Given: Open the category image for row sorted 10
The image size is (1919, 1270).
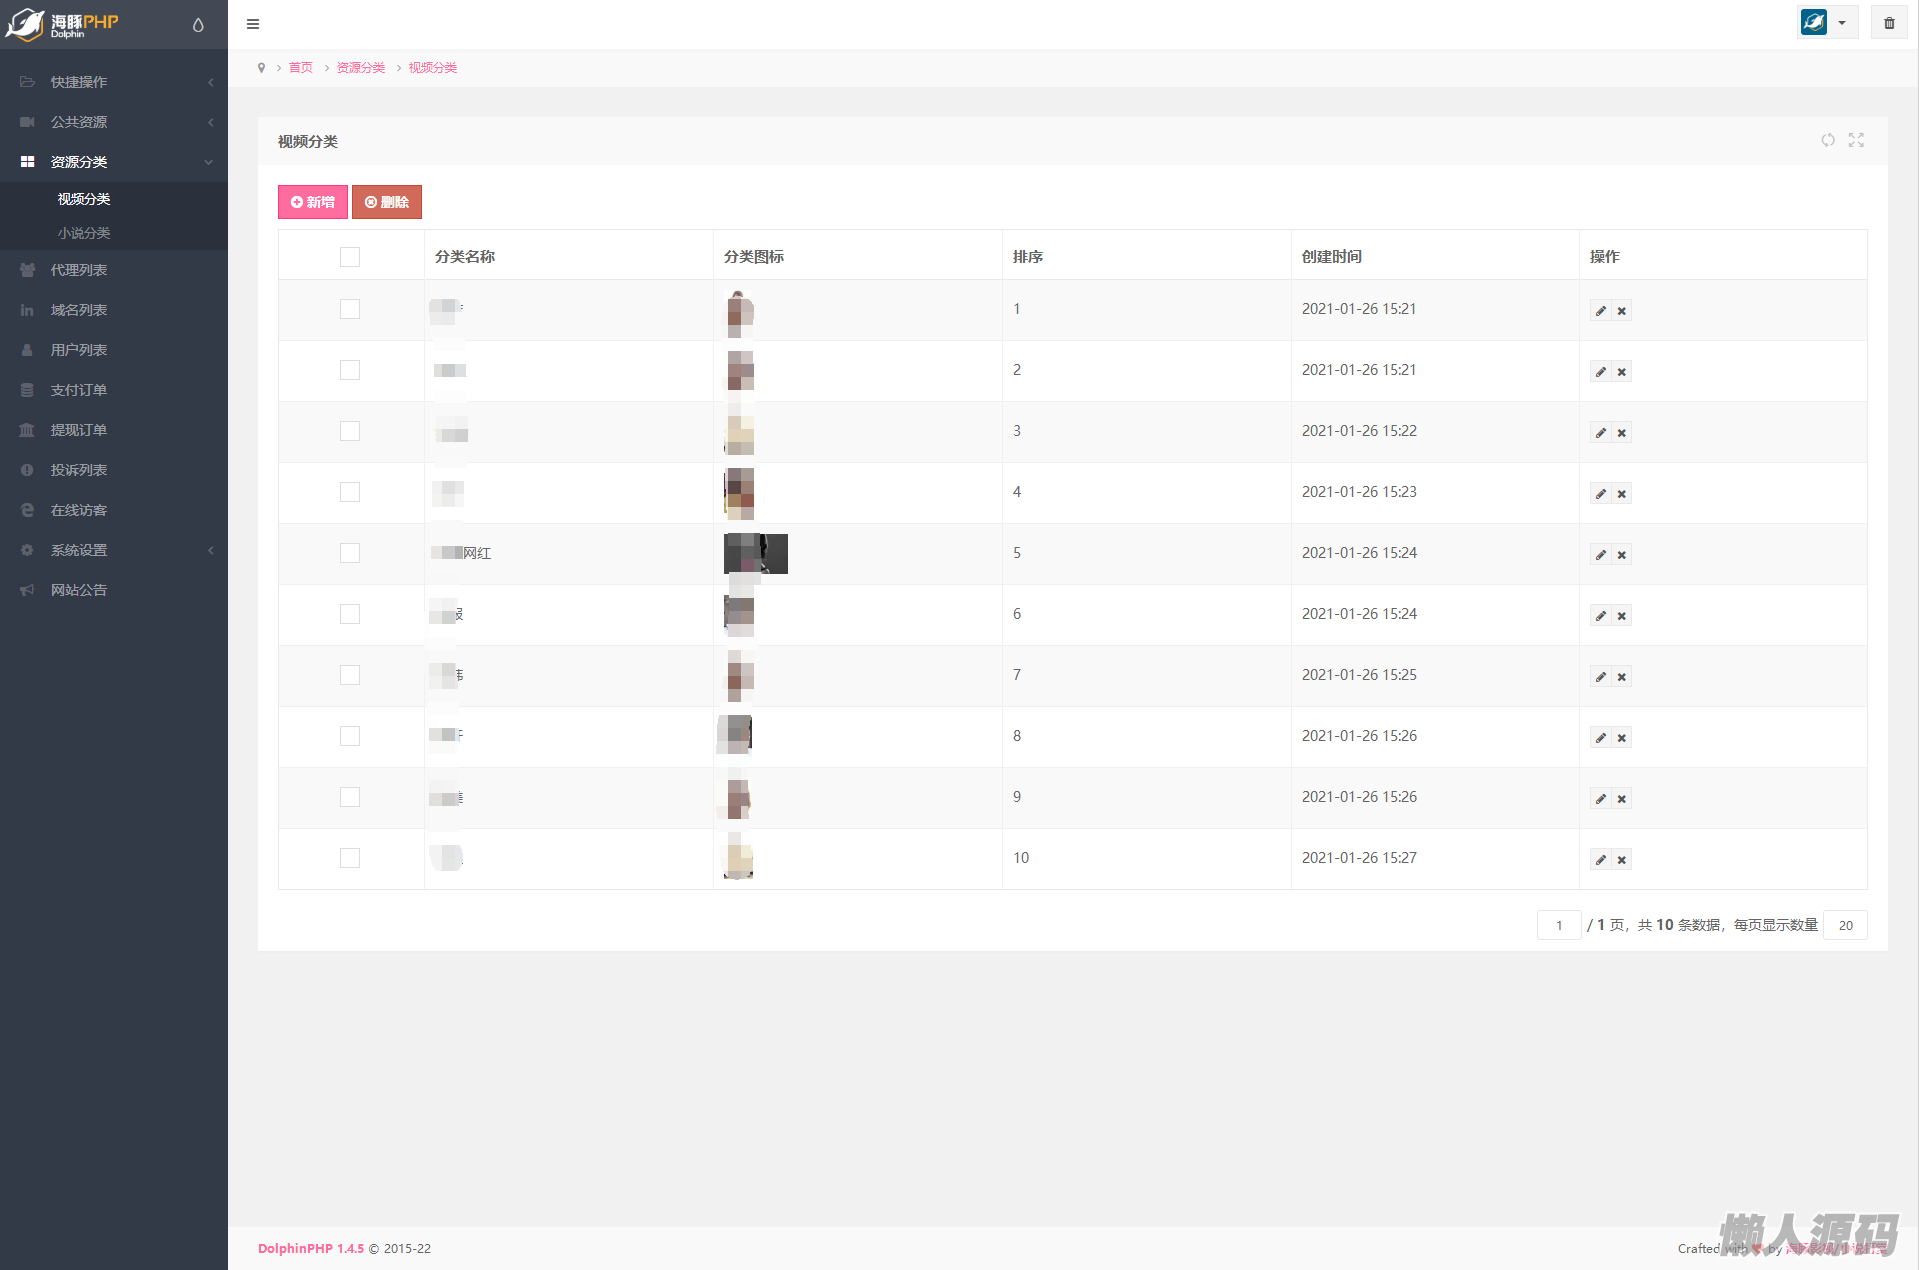Looking at the screenshot, I should tap(739, 859).
